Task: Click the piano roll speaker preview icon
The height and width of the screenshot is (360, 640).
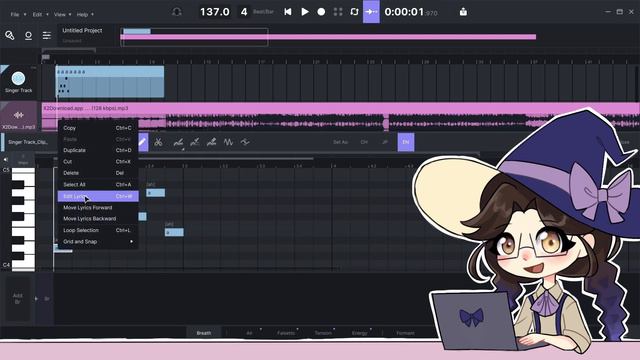Action: [6, 160]
